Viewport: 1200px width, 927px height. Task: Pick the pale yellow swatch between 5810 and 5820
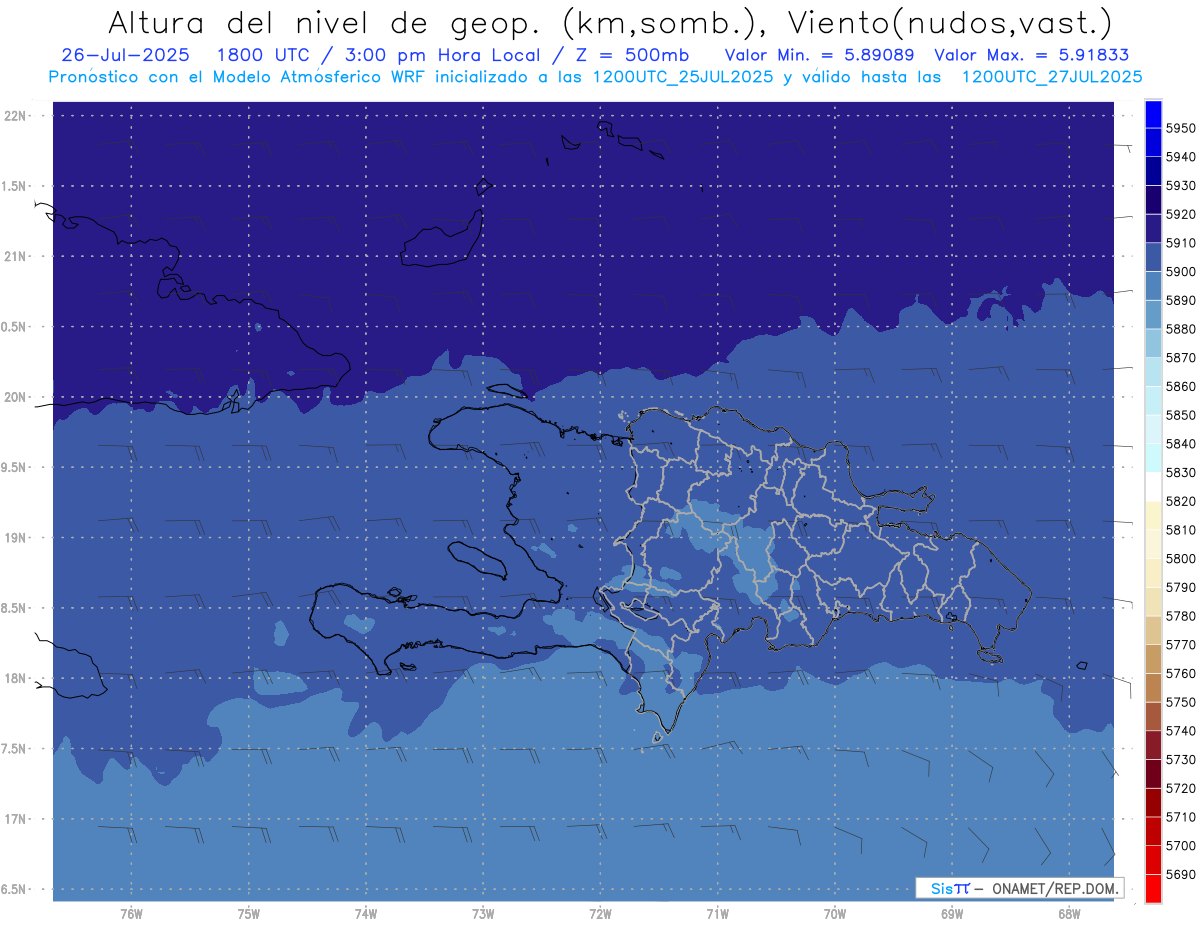coord(1153,515)
